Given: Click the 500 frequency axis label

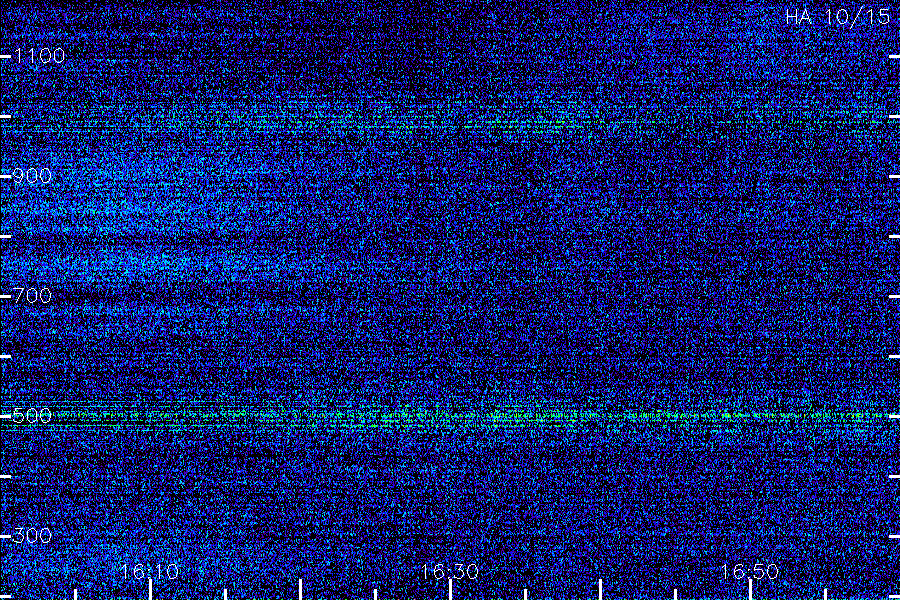Looking at the screenshot, I should coord(32,416).
